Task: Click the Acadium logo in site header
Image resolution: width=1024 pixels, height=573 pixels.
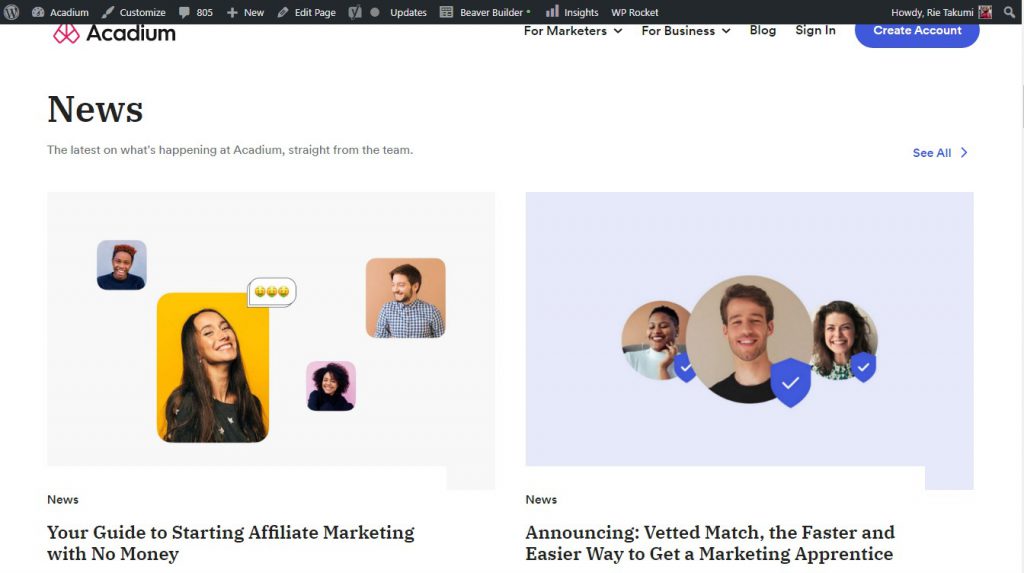Action: coord(114,33)
